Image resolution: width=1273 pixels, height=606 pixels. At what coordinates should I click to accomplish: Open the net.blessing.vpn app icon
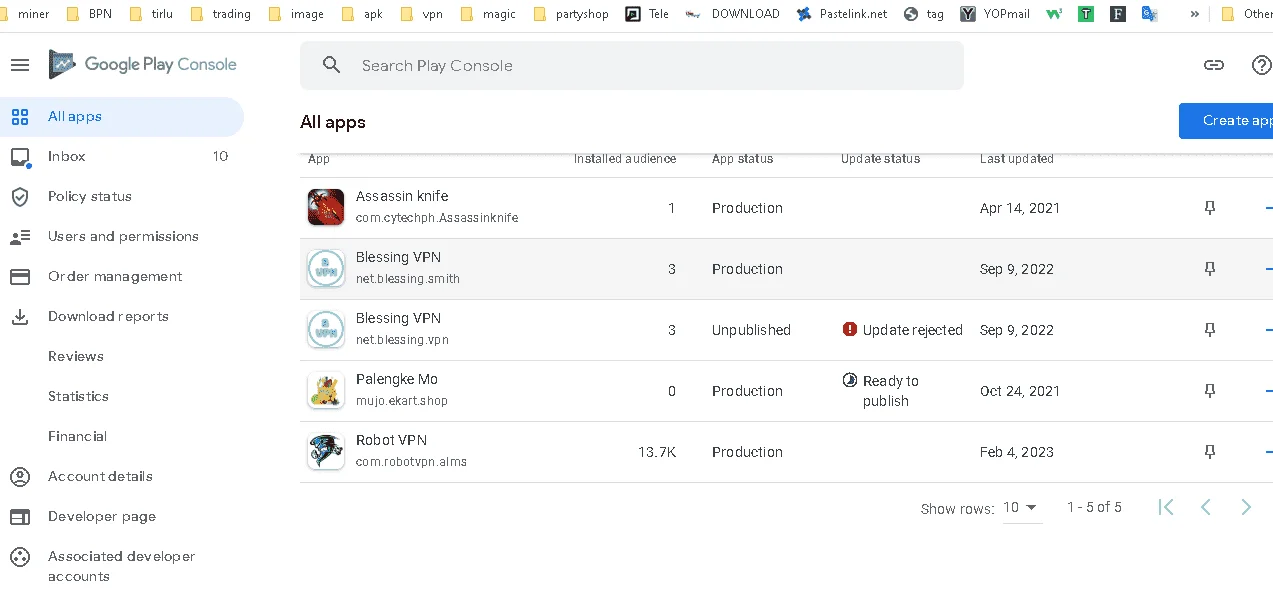(326, 329)
